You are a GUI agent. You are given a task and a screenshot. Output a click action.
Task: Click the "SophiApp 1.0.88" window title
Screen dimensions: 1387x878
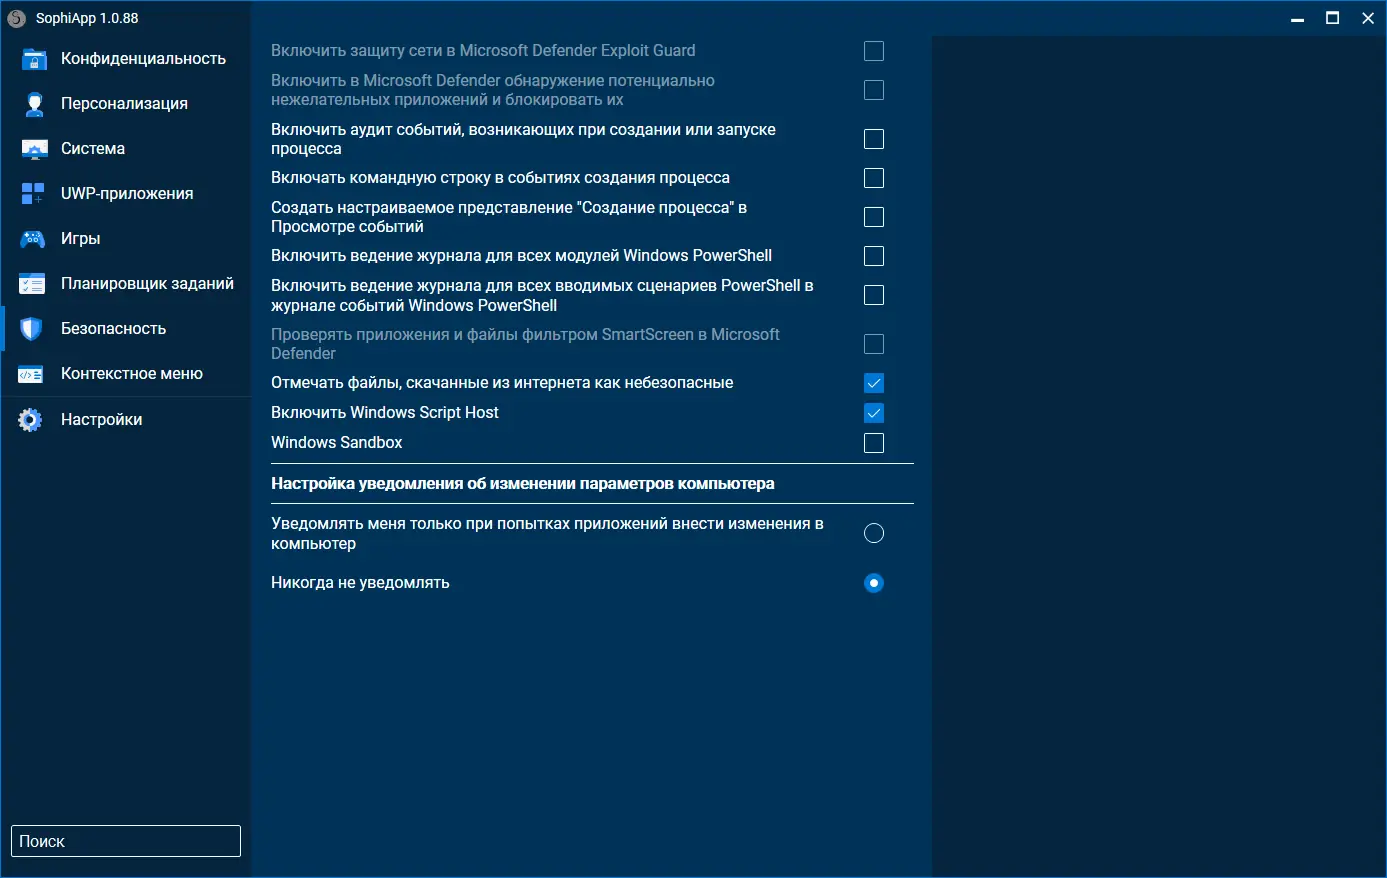pyautogui.click(x=87, y=18)
